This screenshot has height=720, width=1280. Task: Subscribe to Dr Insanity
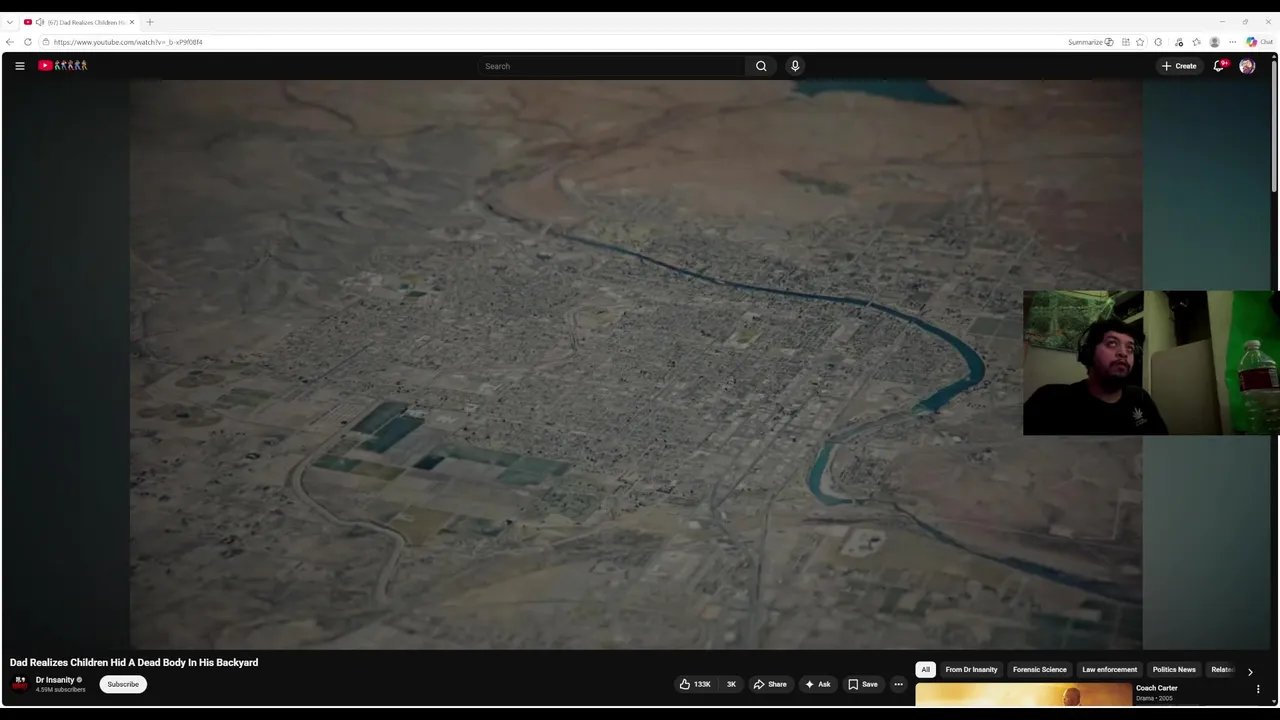tap(123, 684)
